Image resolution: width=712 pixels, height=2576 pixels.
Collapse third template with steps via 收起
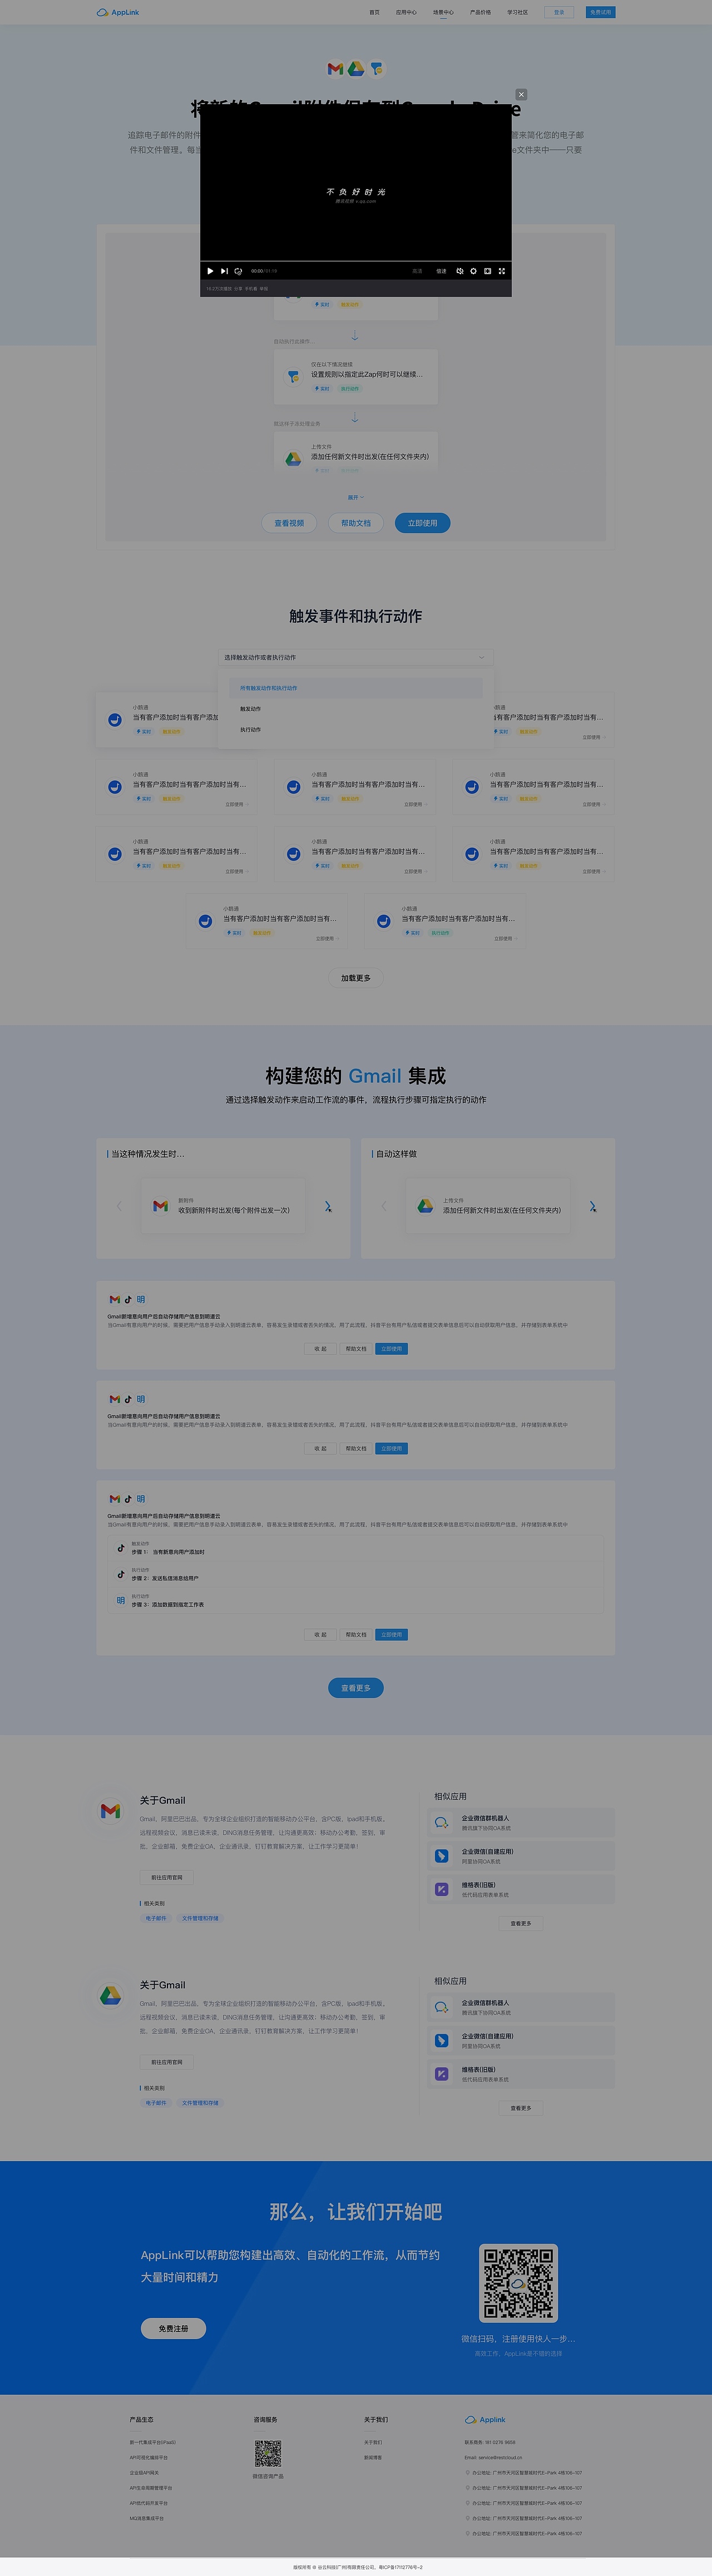coord(320,1635)
